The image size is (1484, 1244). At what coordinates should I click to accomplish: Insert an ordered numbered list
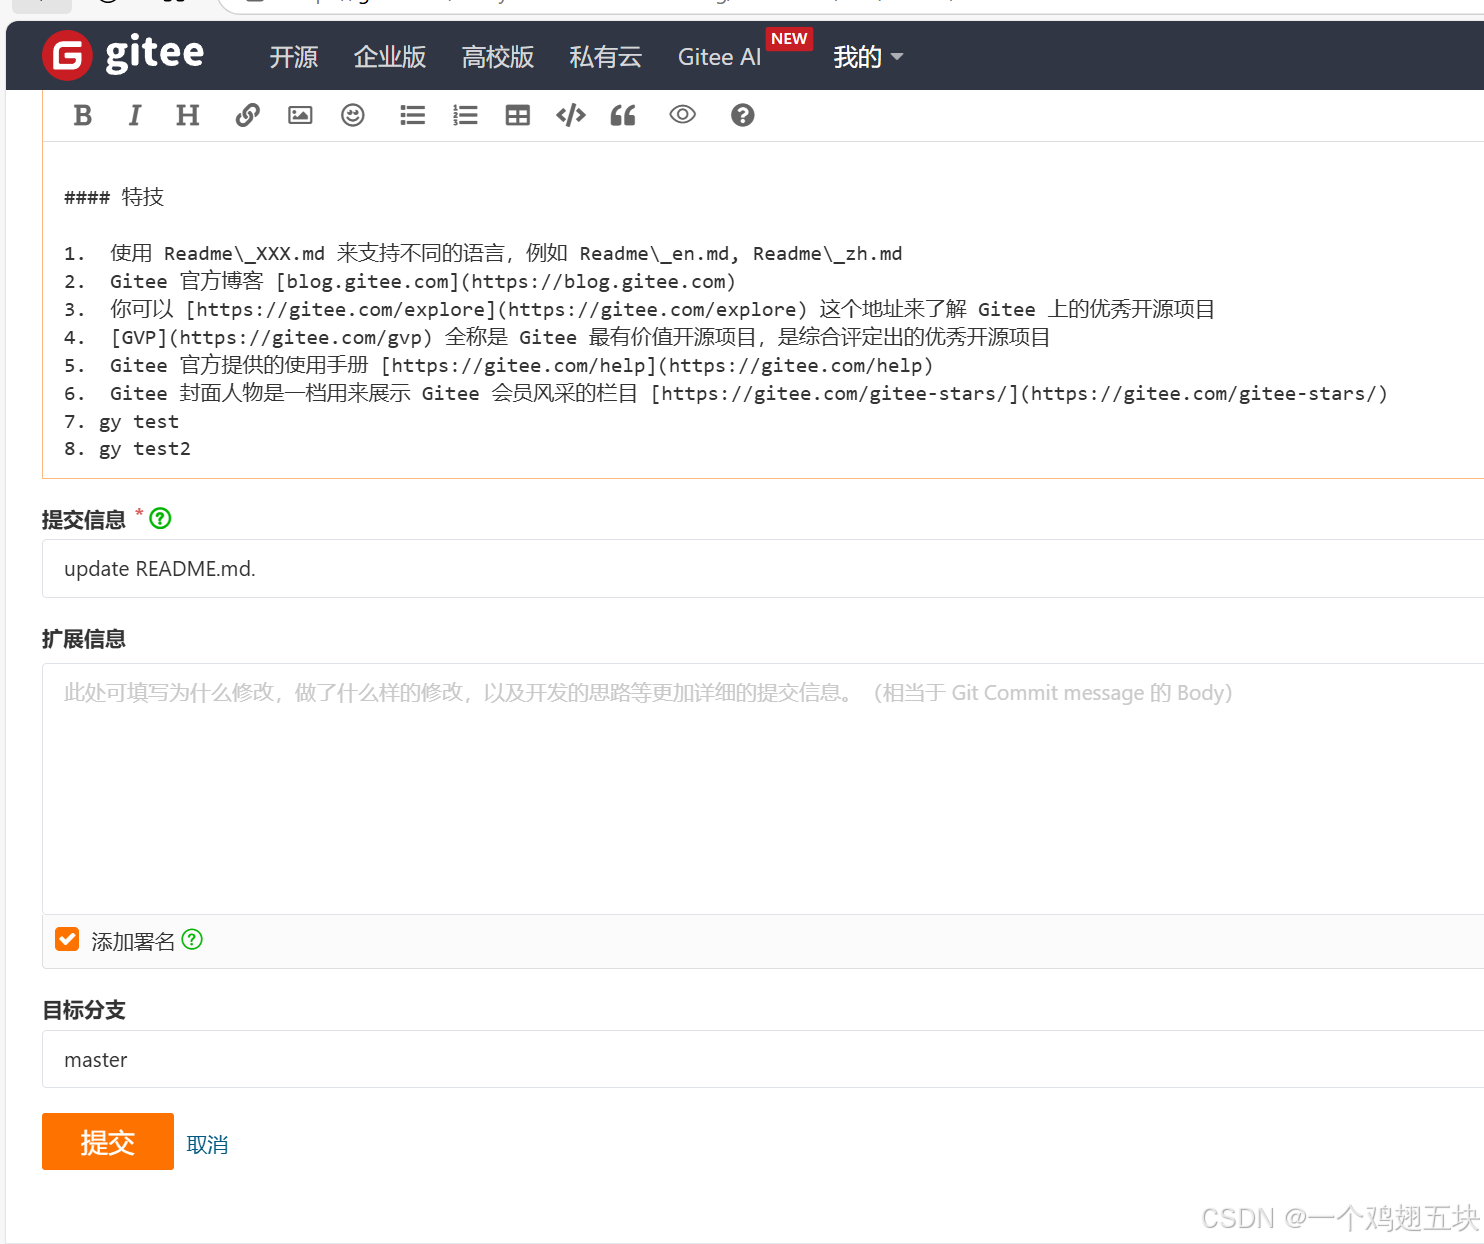465,115
